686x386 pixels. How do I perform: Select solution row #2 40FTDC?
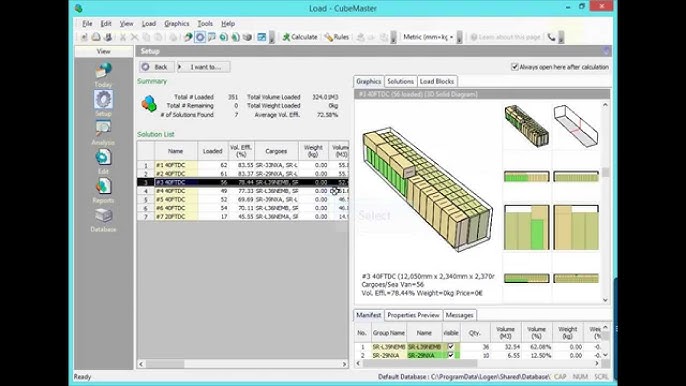pyautogui.click(x=243, y=174)
